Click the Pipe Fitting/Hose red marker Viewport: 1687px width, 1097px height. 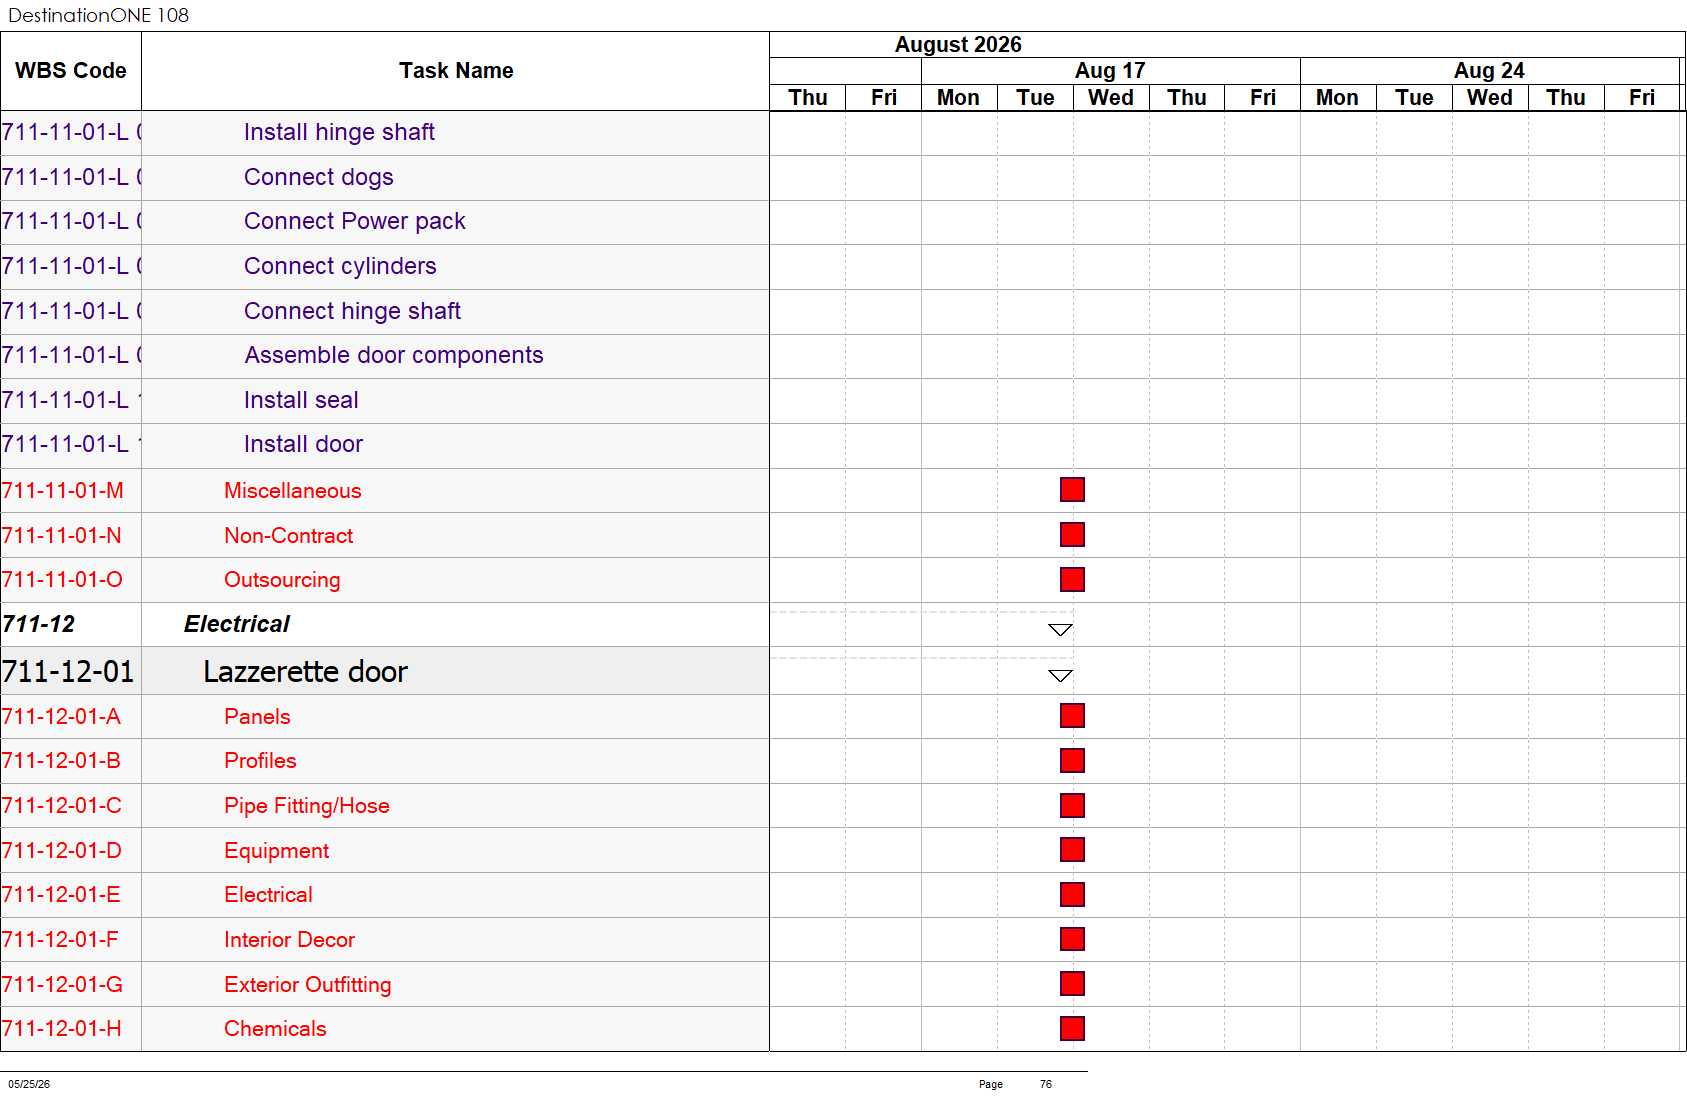(1072, 806)
